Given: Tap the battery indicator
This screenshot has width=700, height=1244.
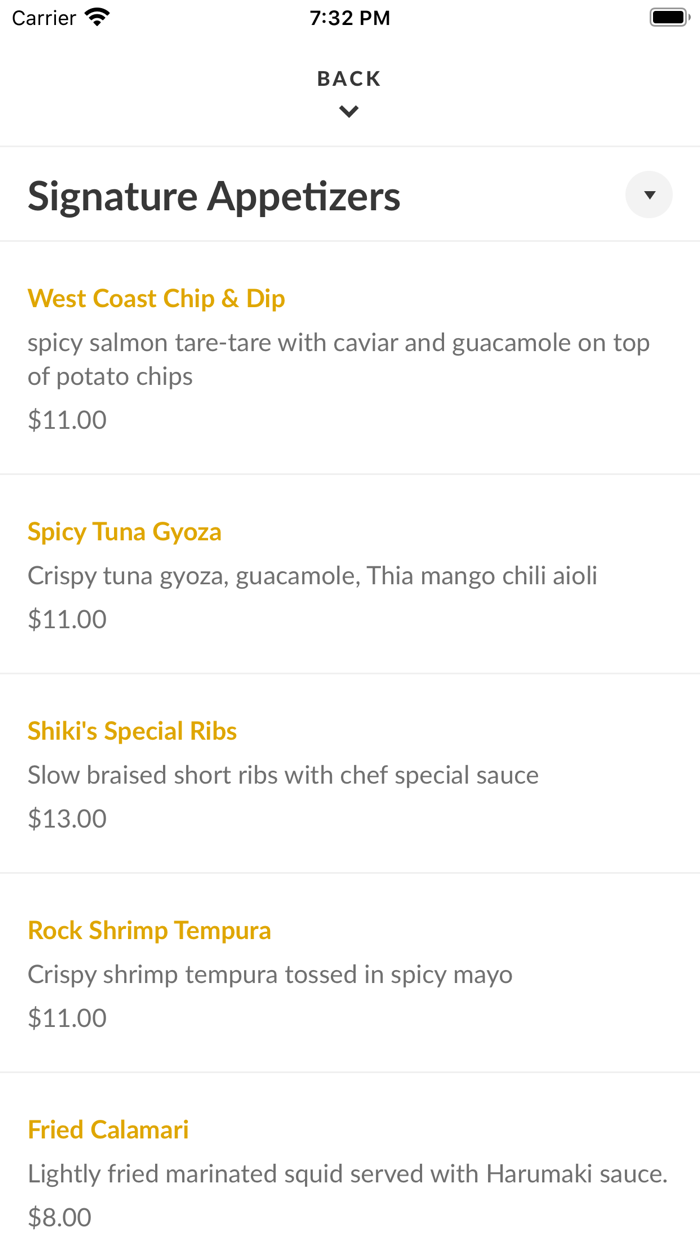Looking at the screenshot, I should (x=668, y=17).
